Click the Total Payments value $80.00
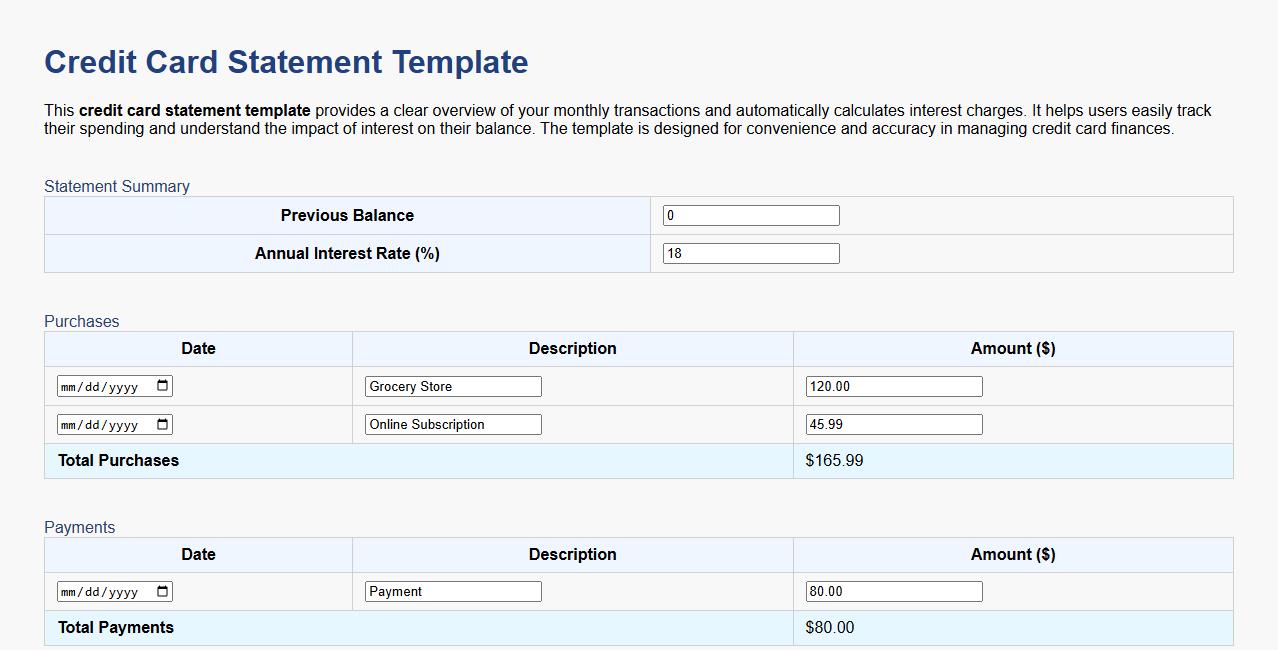 click(x=827, y=627)
